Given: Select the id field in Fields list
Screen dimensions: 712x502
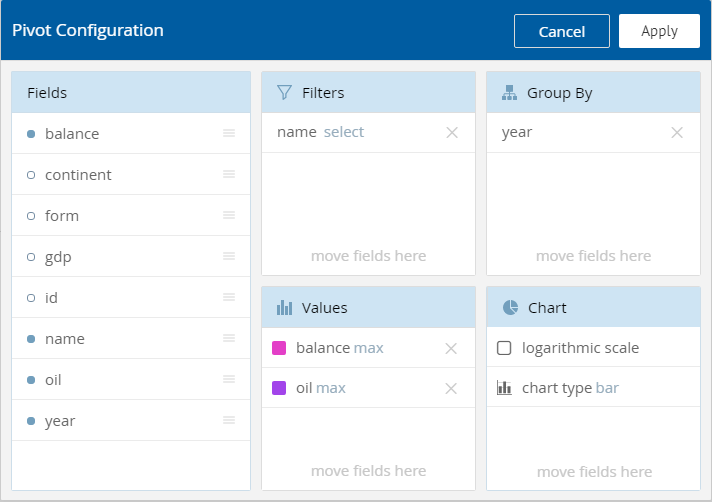Looking at the screenshot, I should (x=131, y=297).
